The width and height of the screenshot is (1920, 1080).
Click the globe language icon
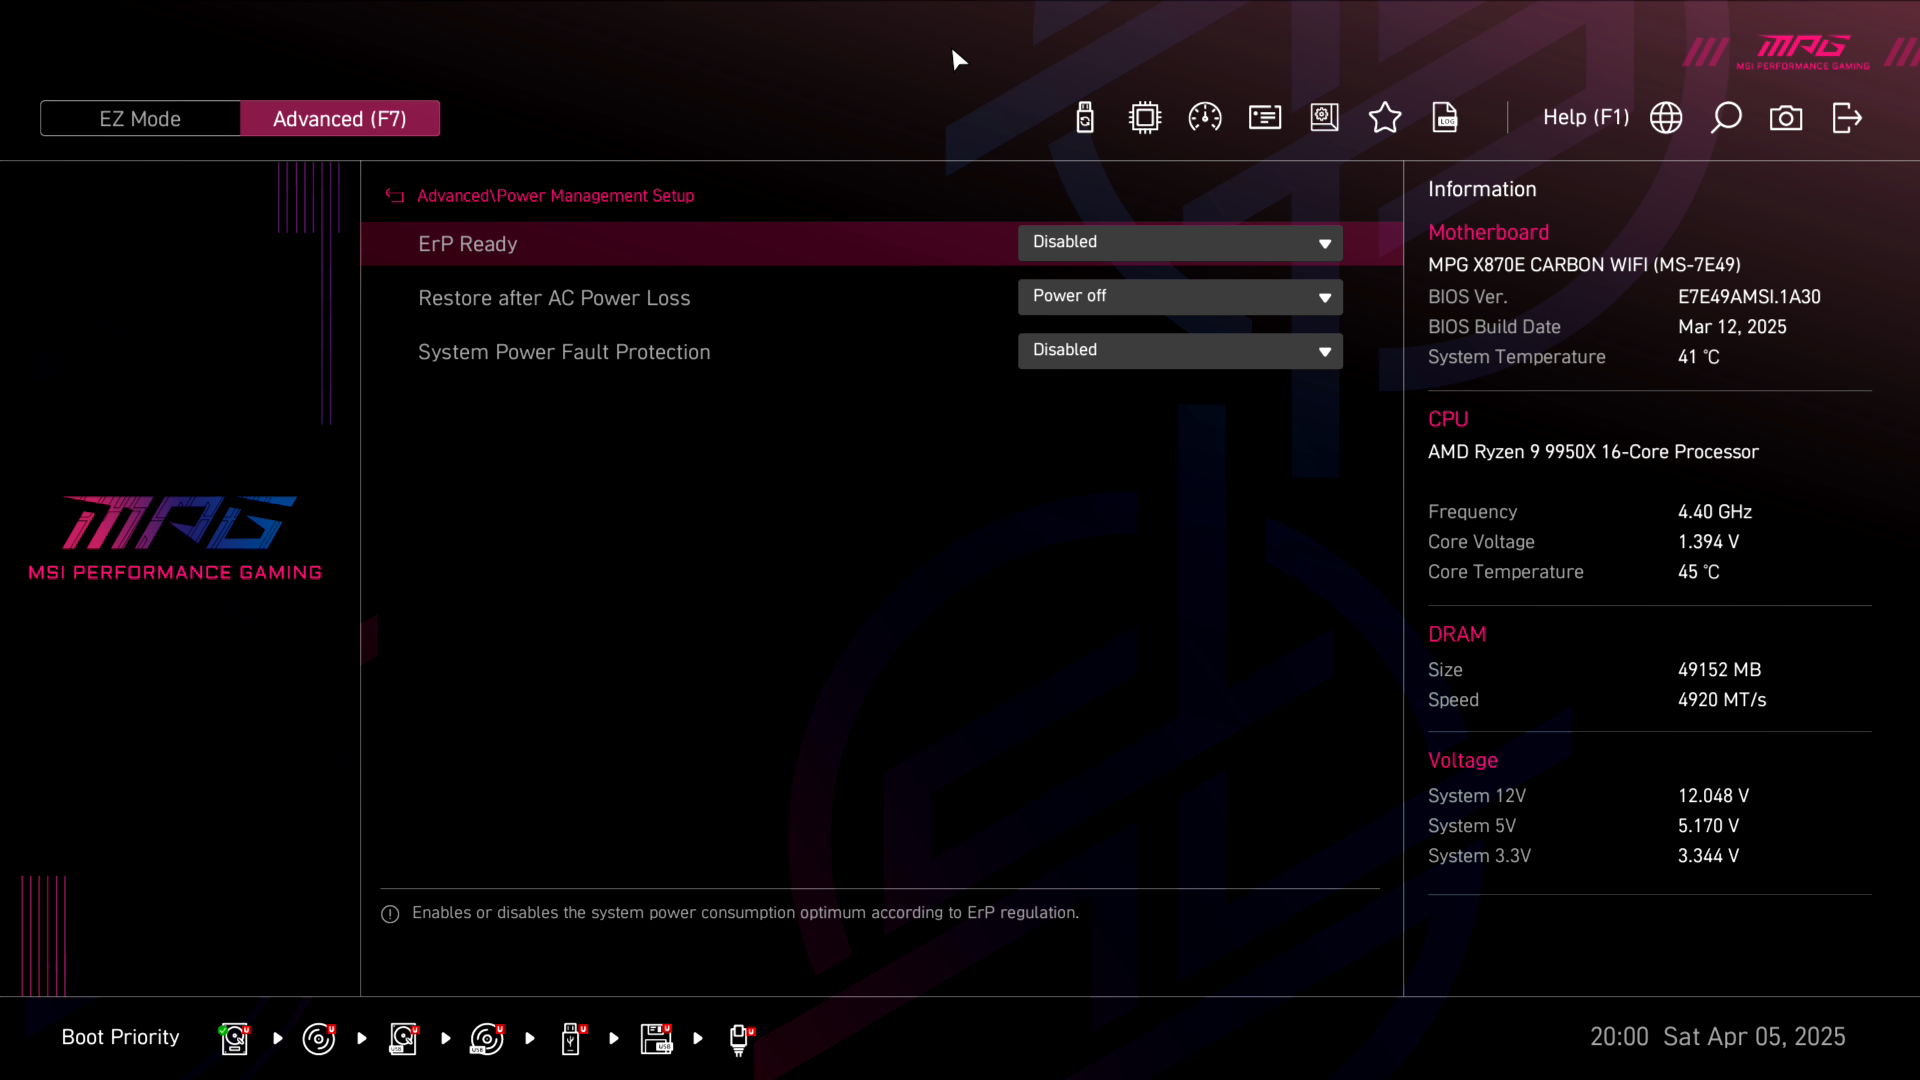(x=1666, y=118)
